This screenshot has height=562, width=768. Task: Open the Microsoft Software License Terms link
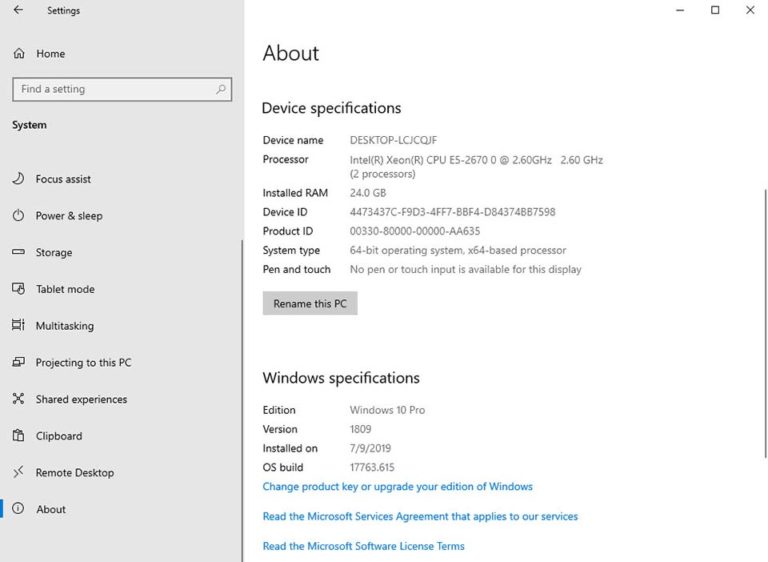point(363,546)
